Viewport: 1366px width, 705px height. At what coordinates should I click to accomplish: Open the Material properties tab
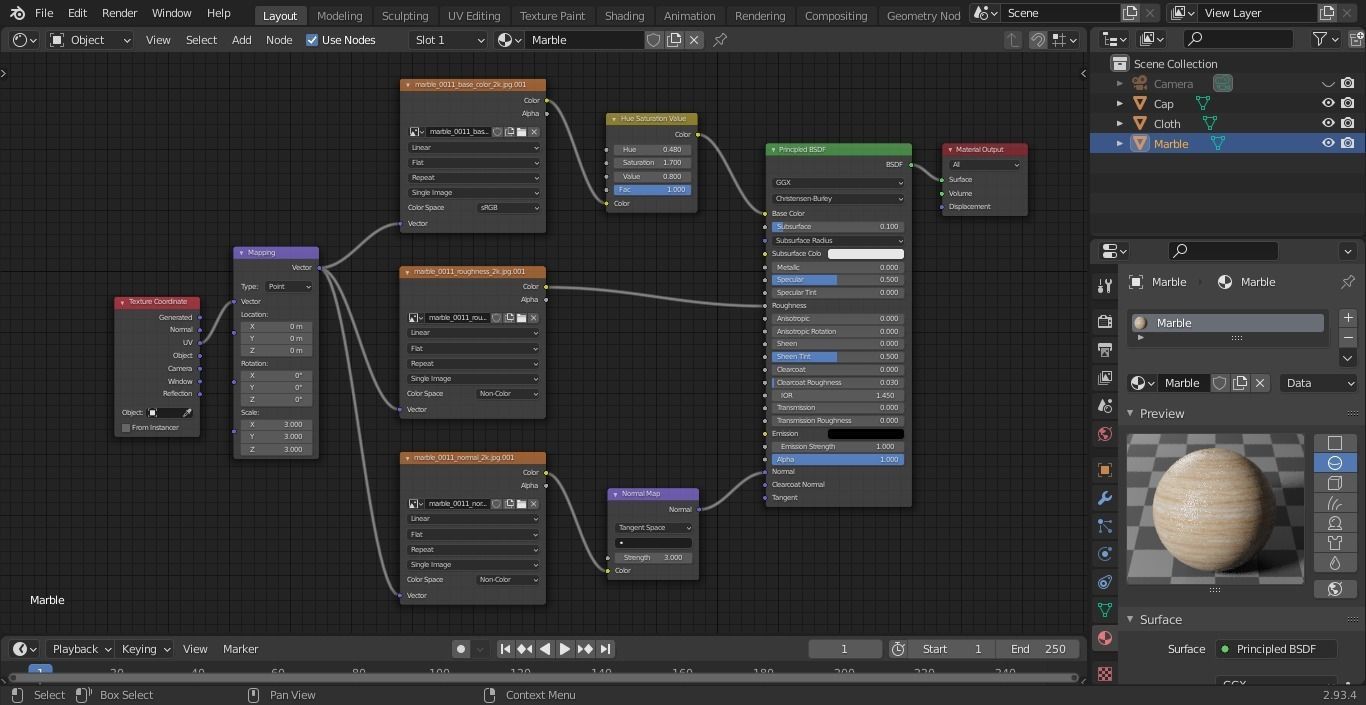pyautogui.click(x=1105, y=638)
